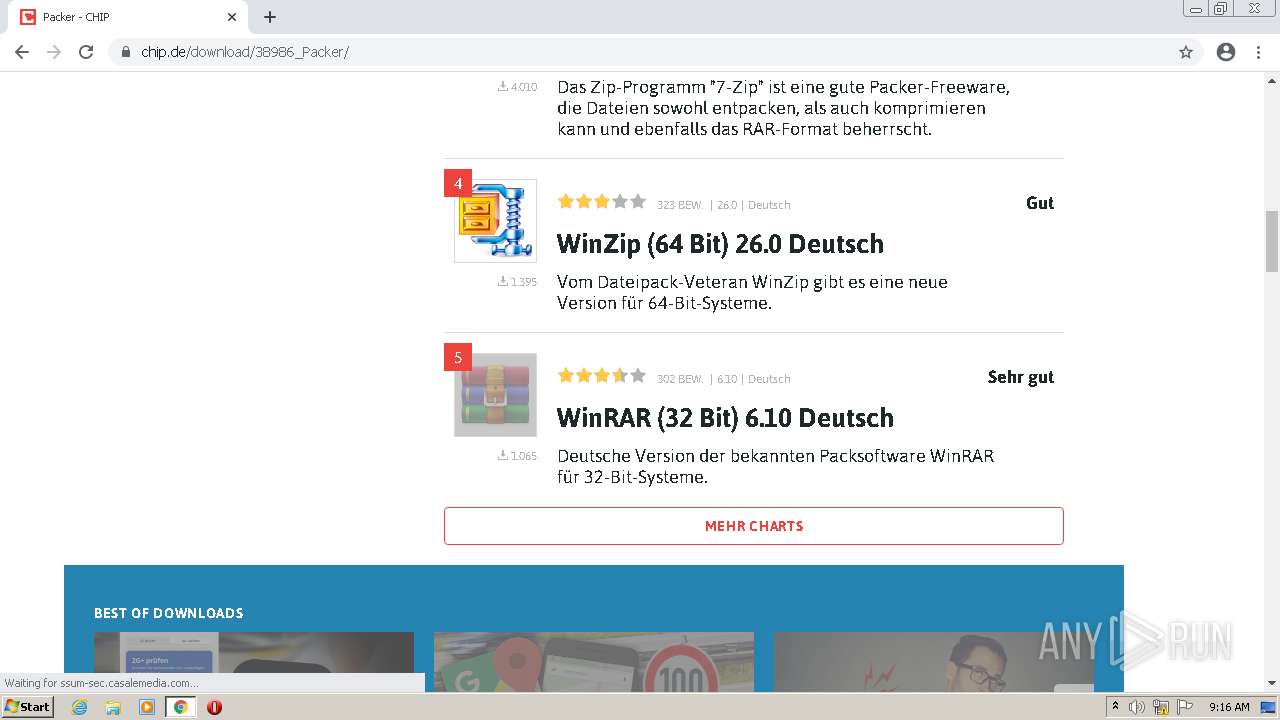Open the Action Center flag icon
The image size is (1280, 720).
point(1185,707)
